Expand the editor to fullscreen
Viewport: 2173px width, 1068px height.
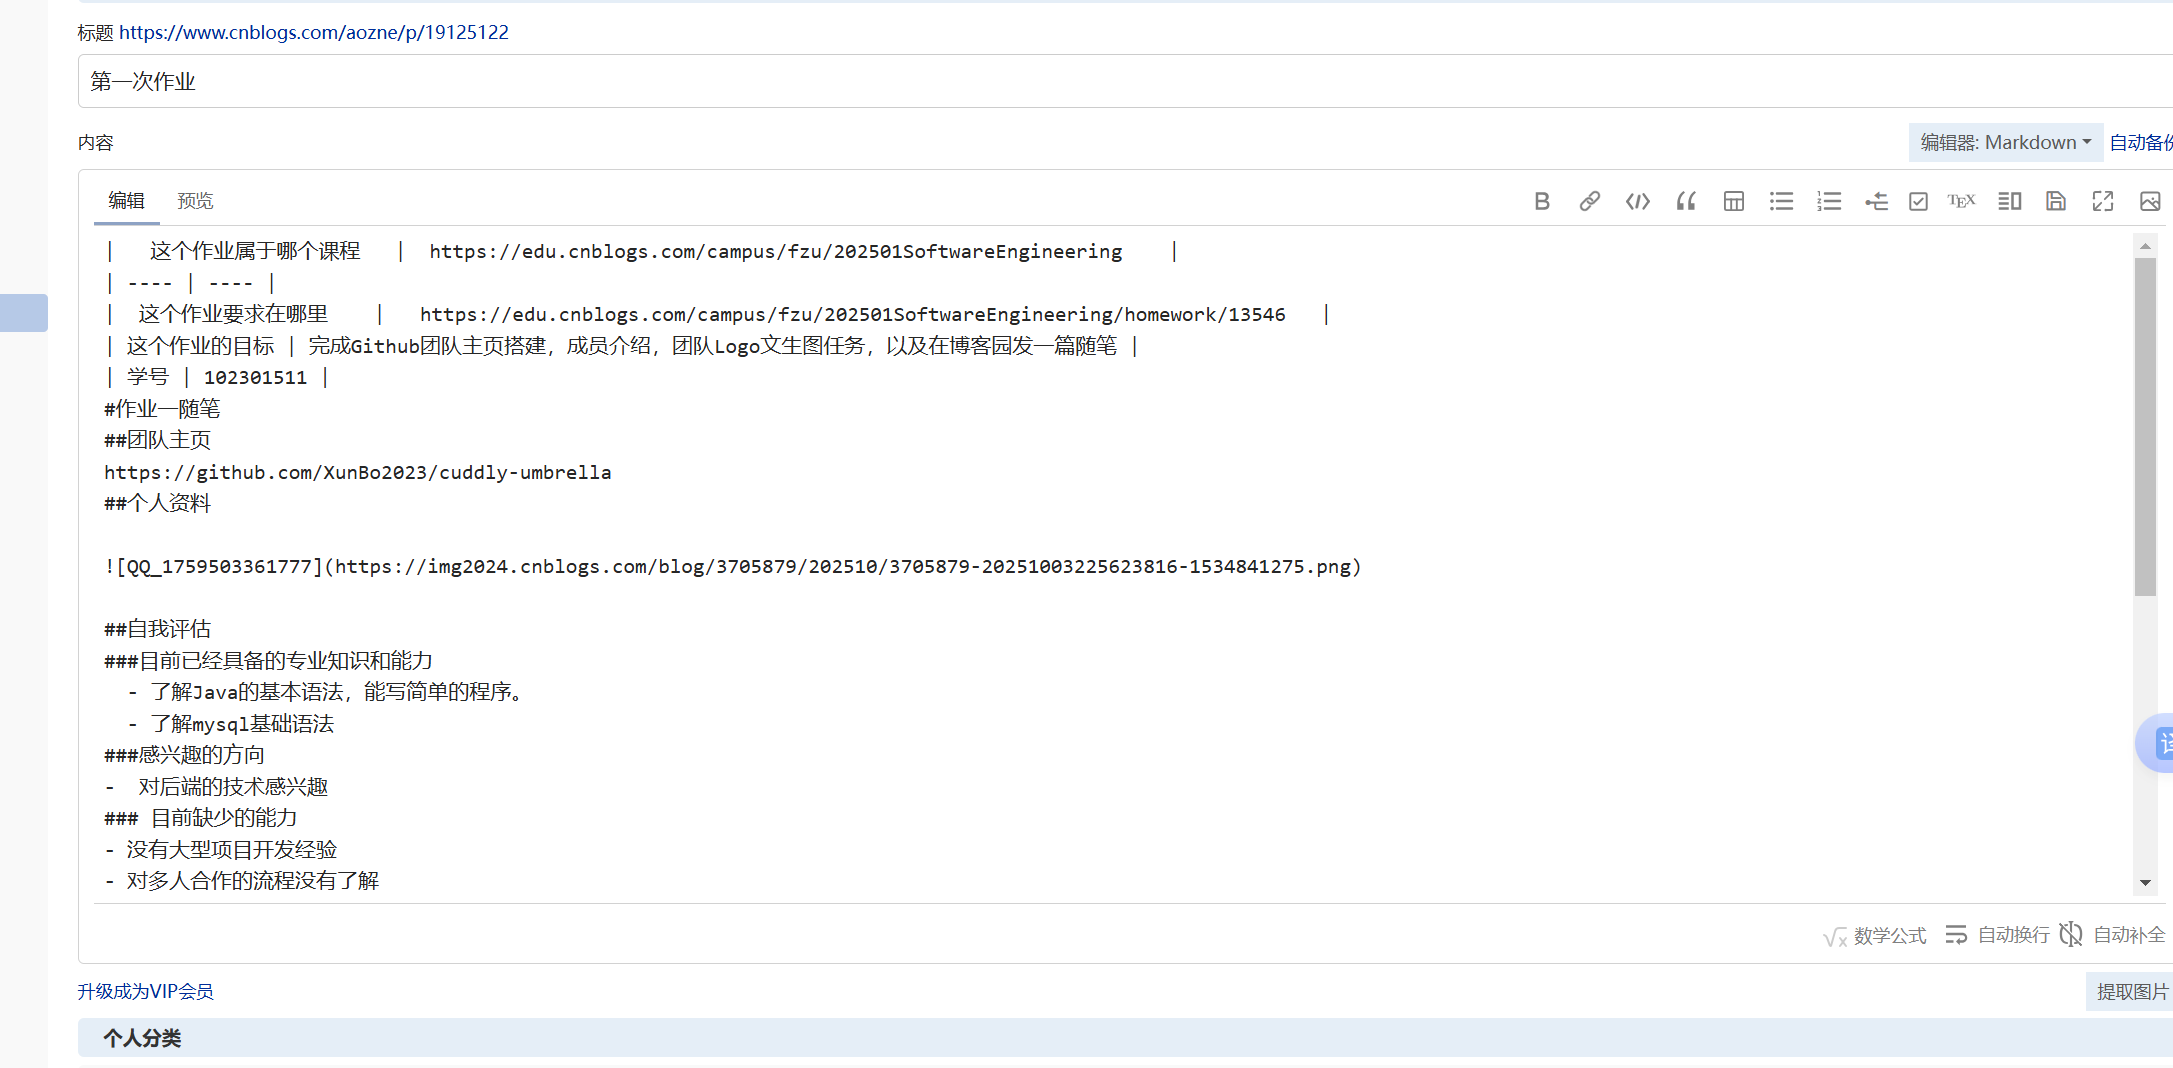pos(2103,201)
